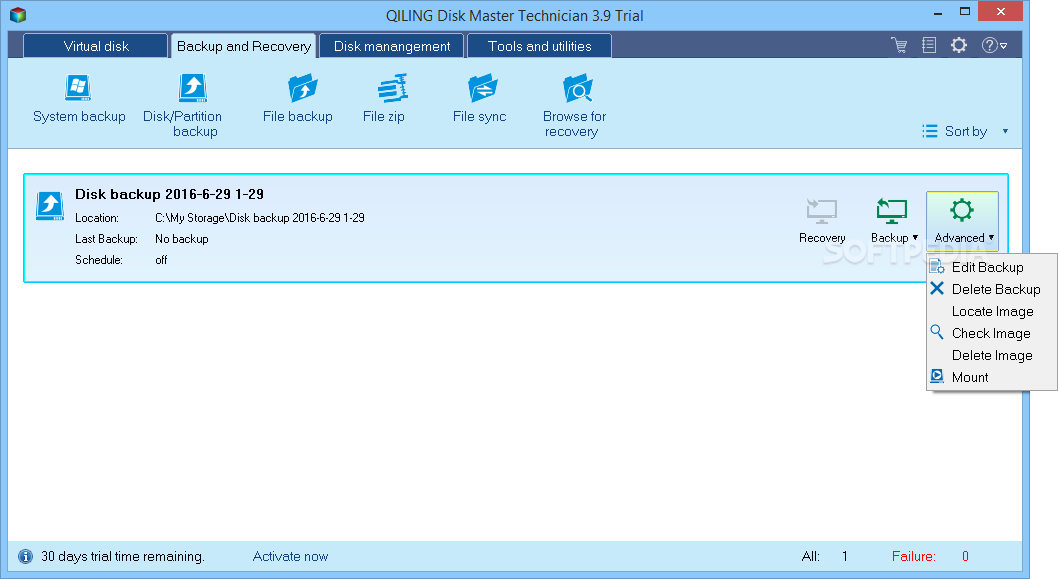Open the File zip tool
The width and height of the screenshot is (1058, 579).
pyautogui.click(x=384, y=99)
